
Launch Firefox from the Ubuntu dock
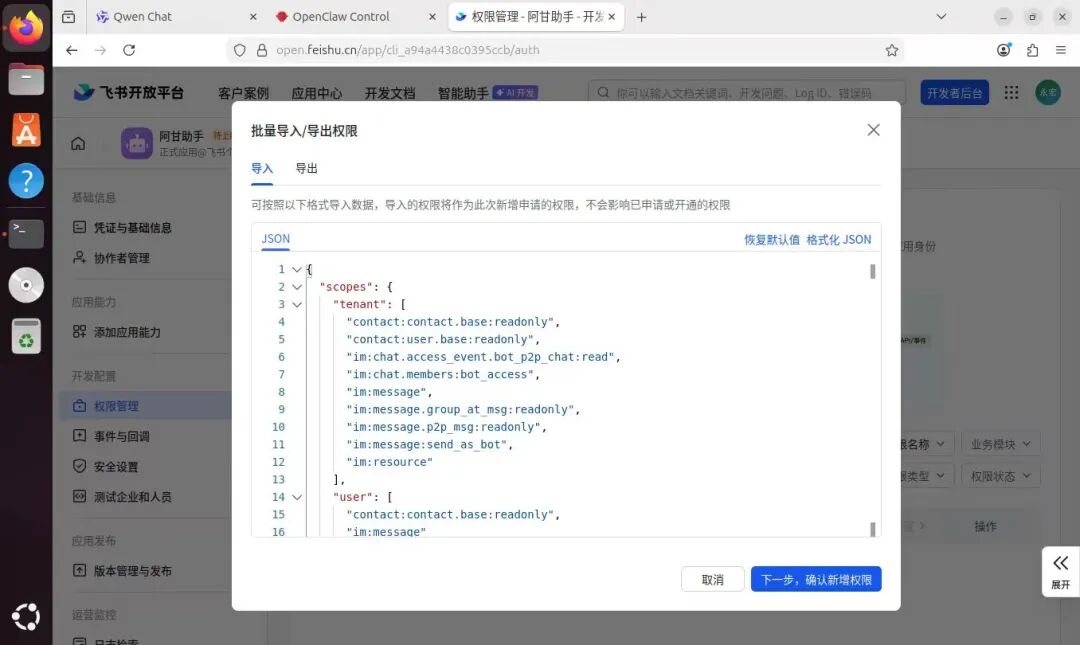click(26, 27)
